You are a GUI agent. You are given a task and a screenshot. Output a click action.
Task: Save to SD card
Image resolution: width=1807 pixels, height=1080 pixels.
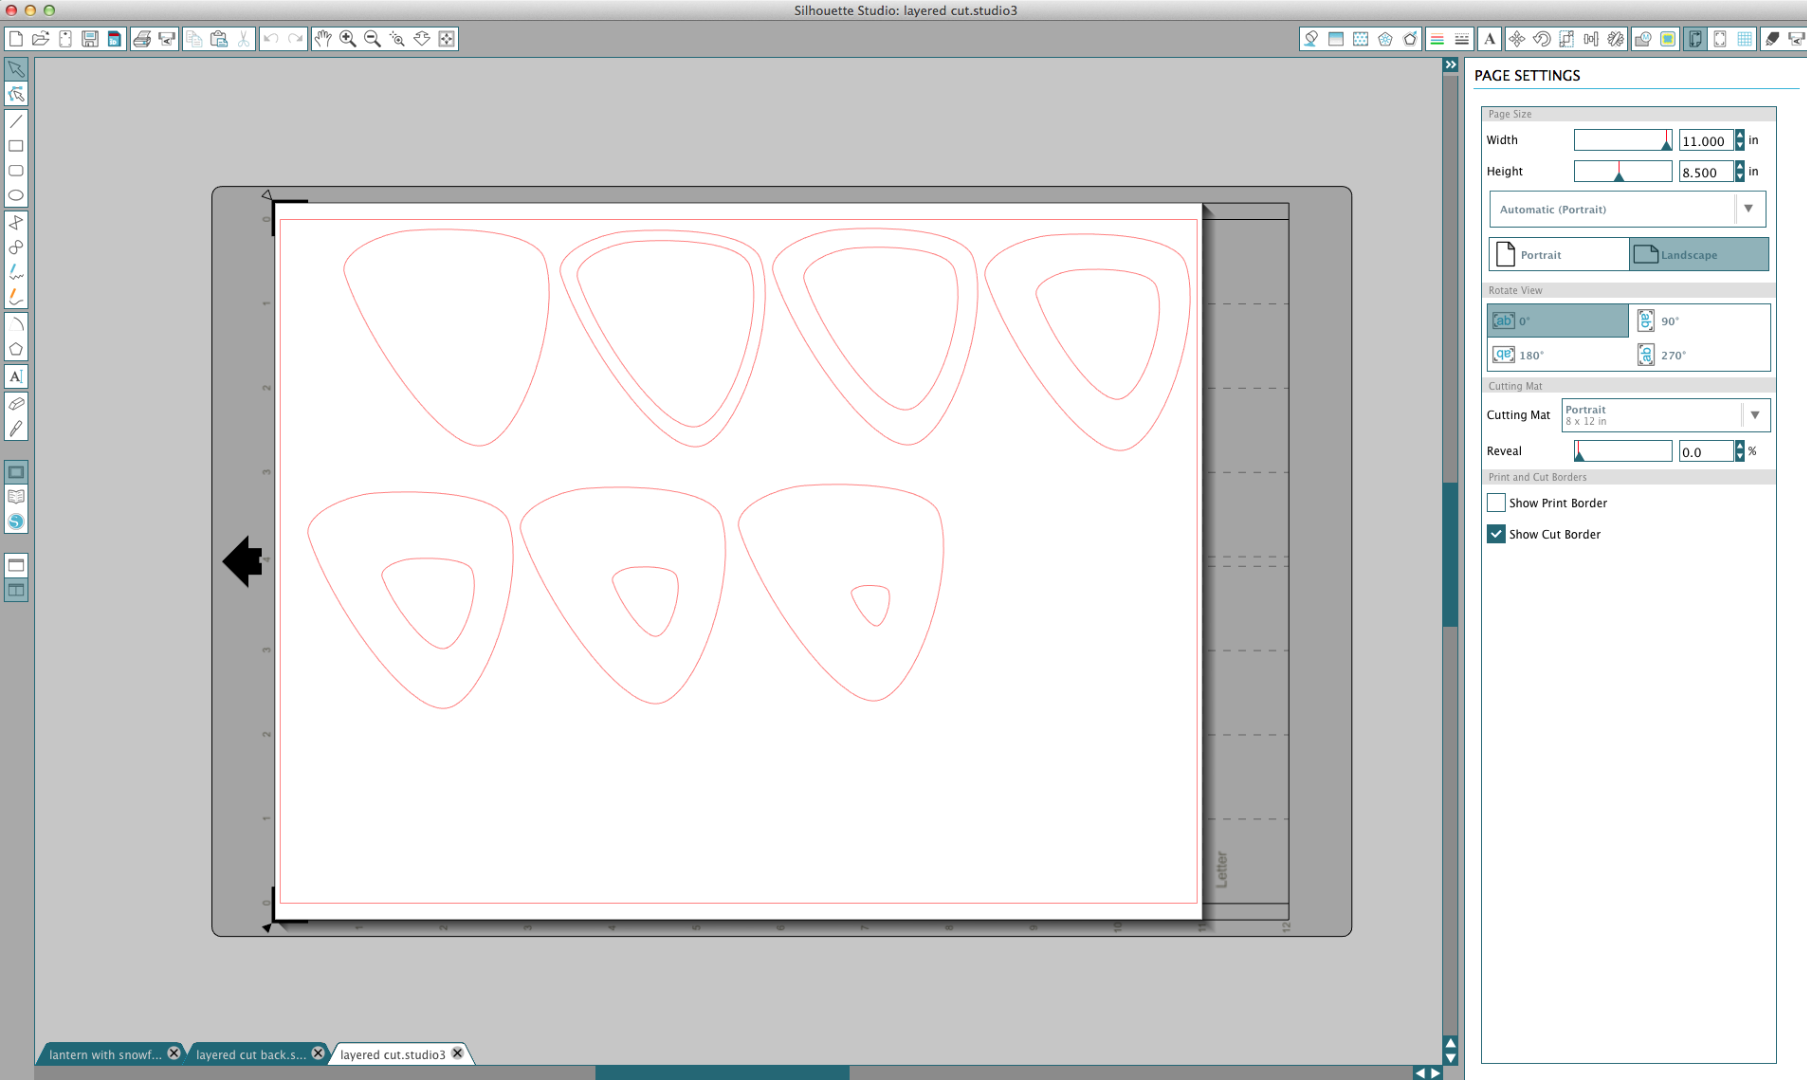(114, 39)
